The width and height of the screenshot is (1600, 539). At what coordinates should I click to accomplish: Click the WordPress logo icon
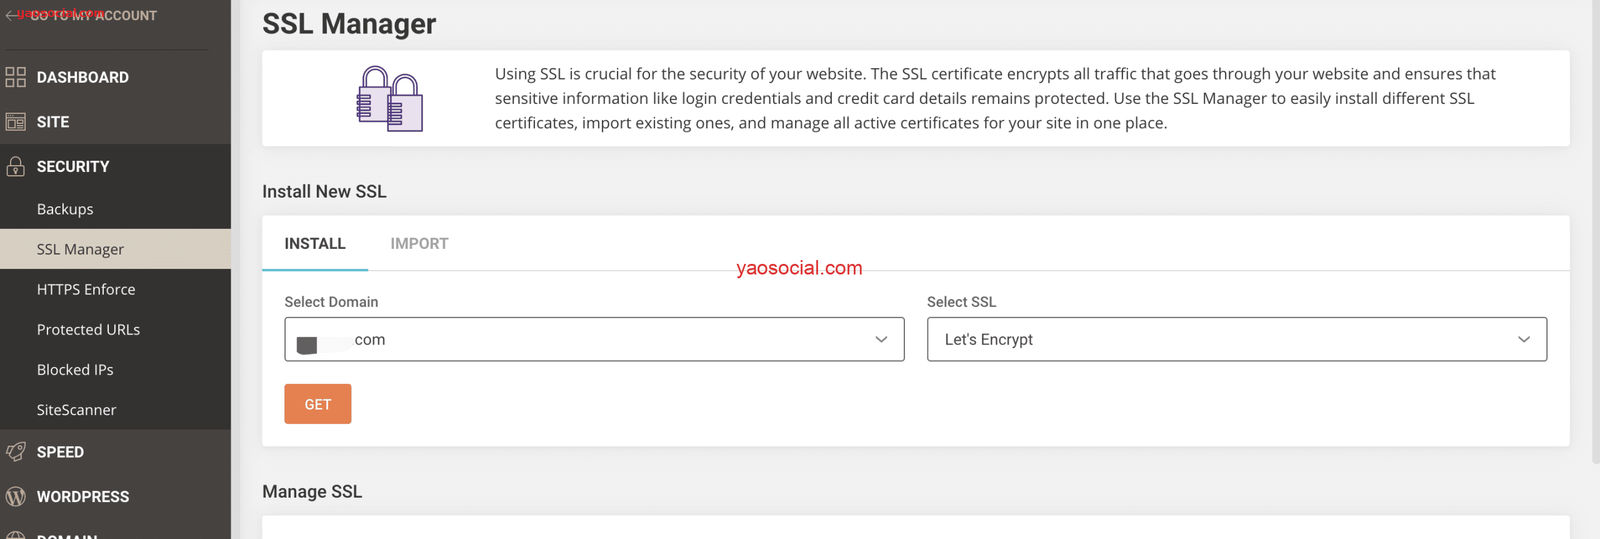click(15, 496)
